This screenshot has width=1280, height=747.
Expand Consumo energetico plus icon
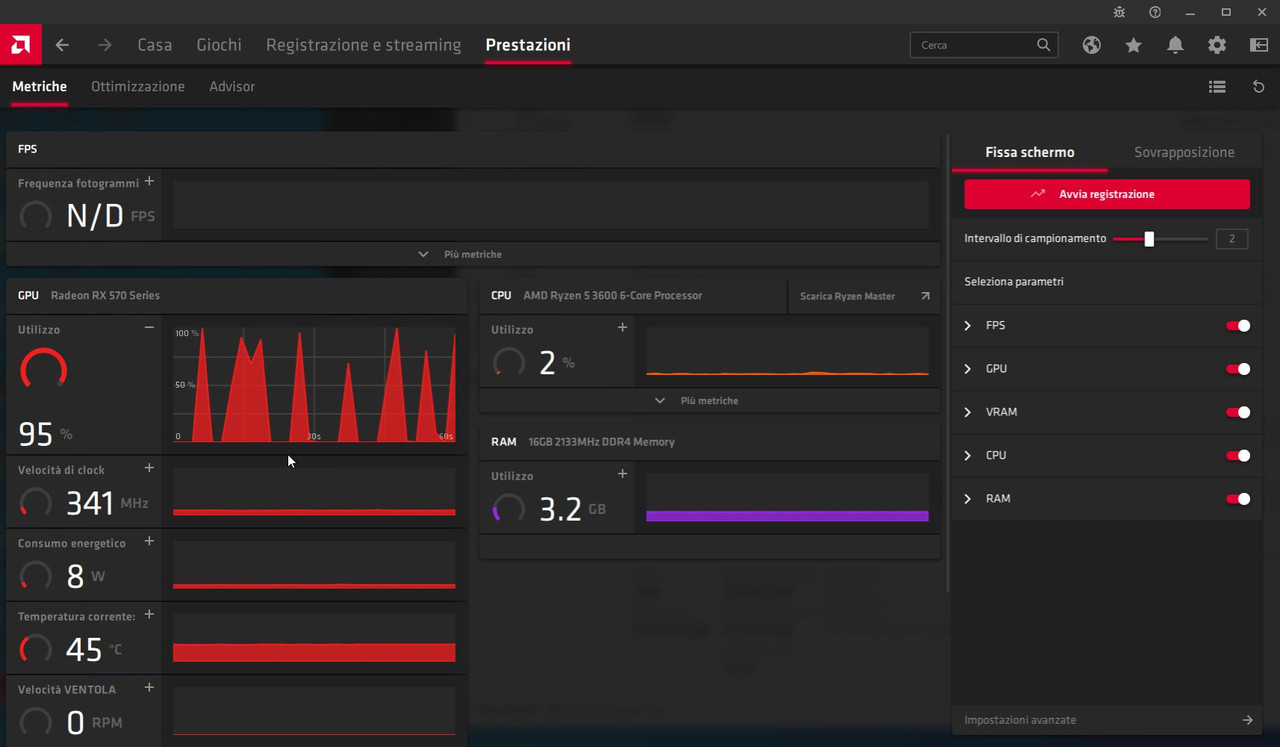149,541
